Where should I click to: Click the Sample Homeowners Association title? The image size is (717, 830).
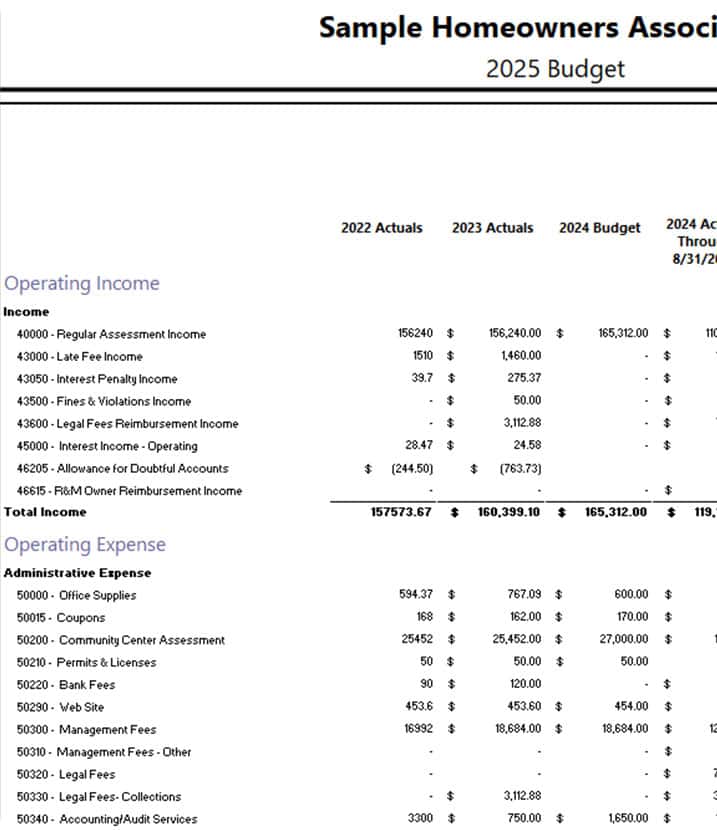517,28
